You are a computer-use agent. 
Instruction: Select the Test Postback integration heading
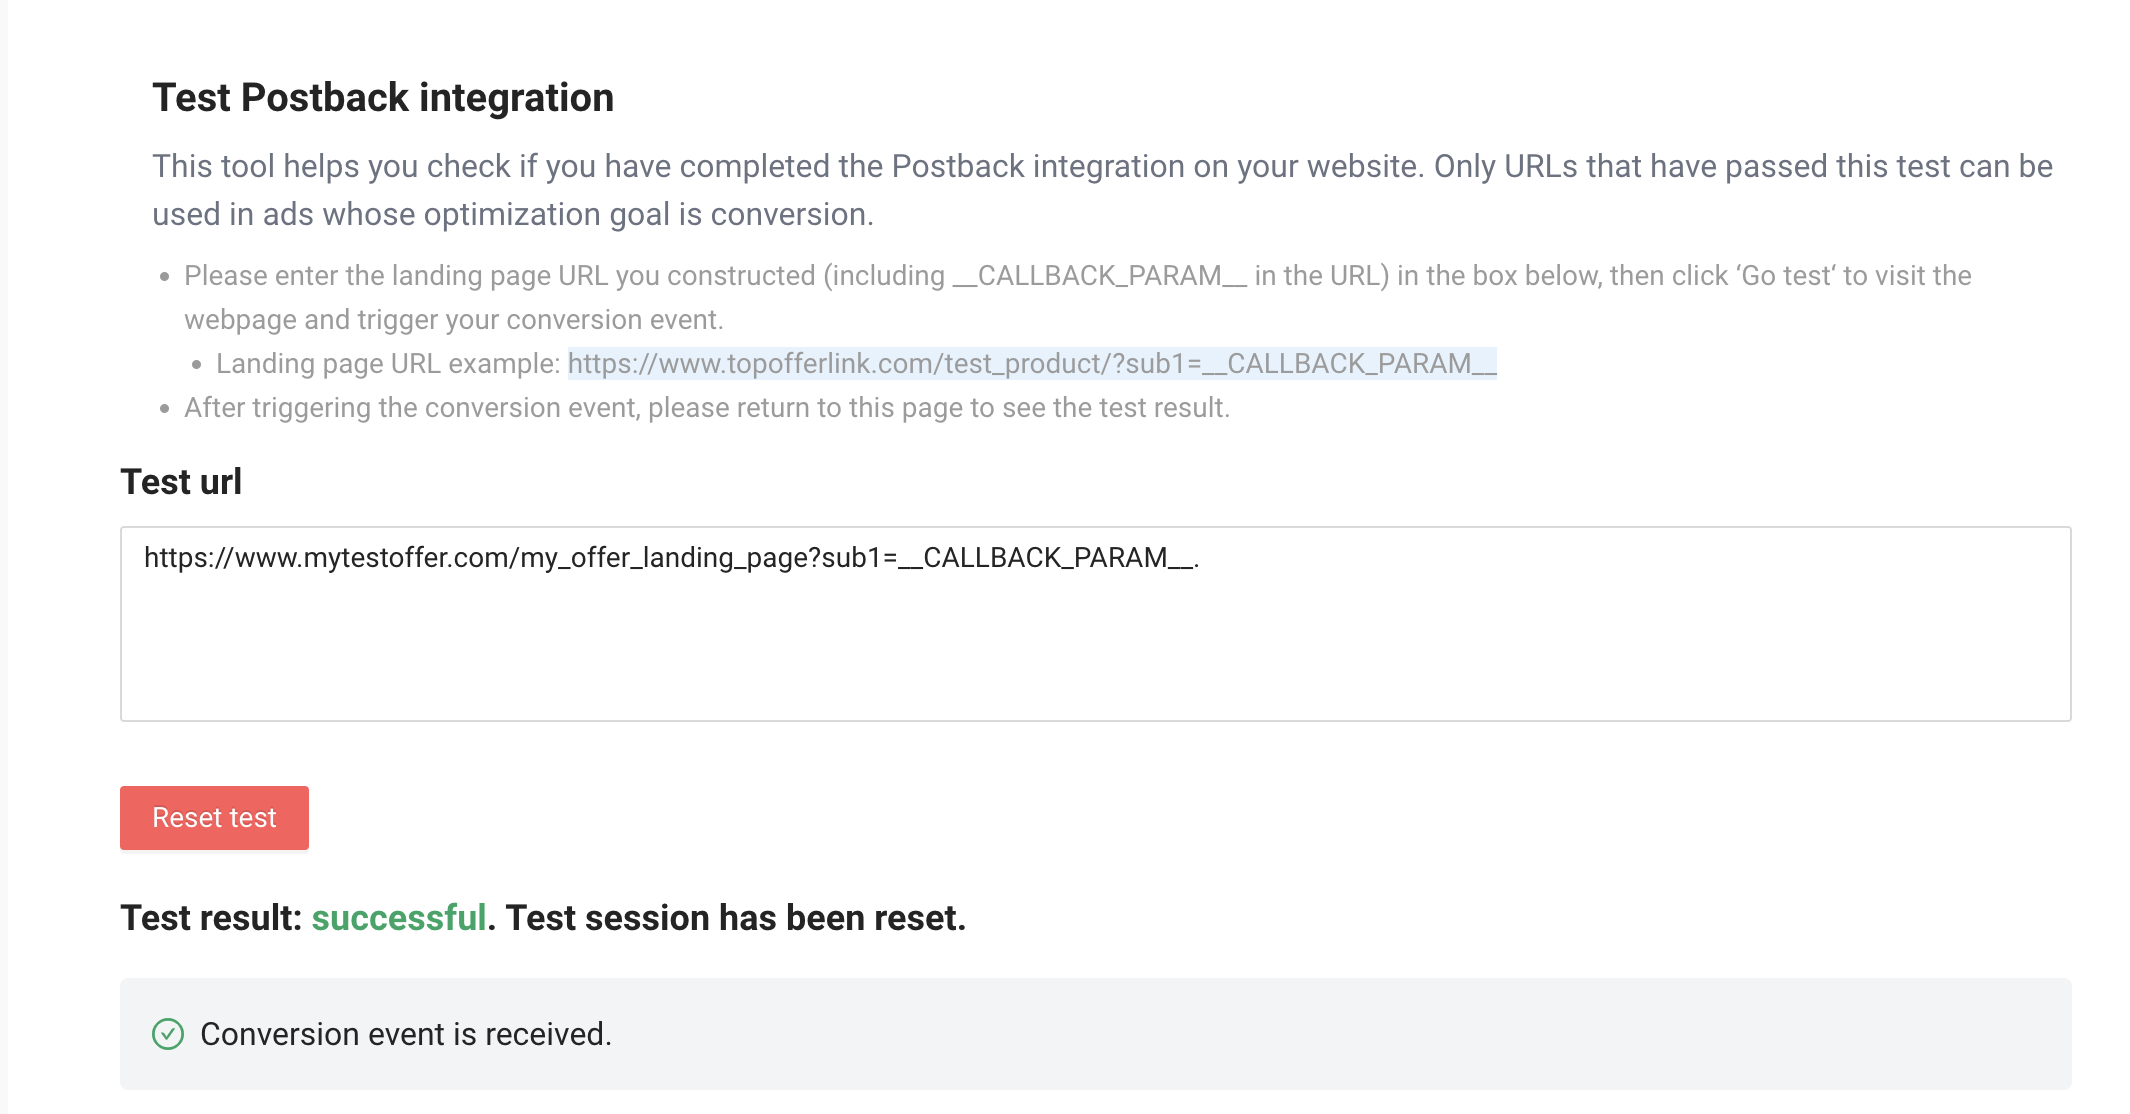click(x=383, y=98)
